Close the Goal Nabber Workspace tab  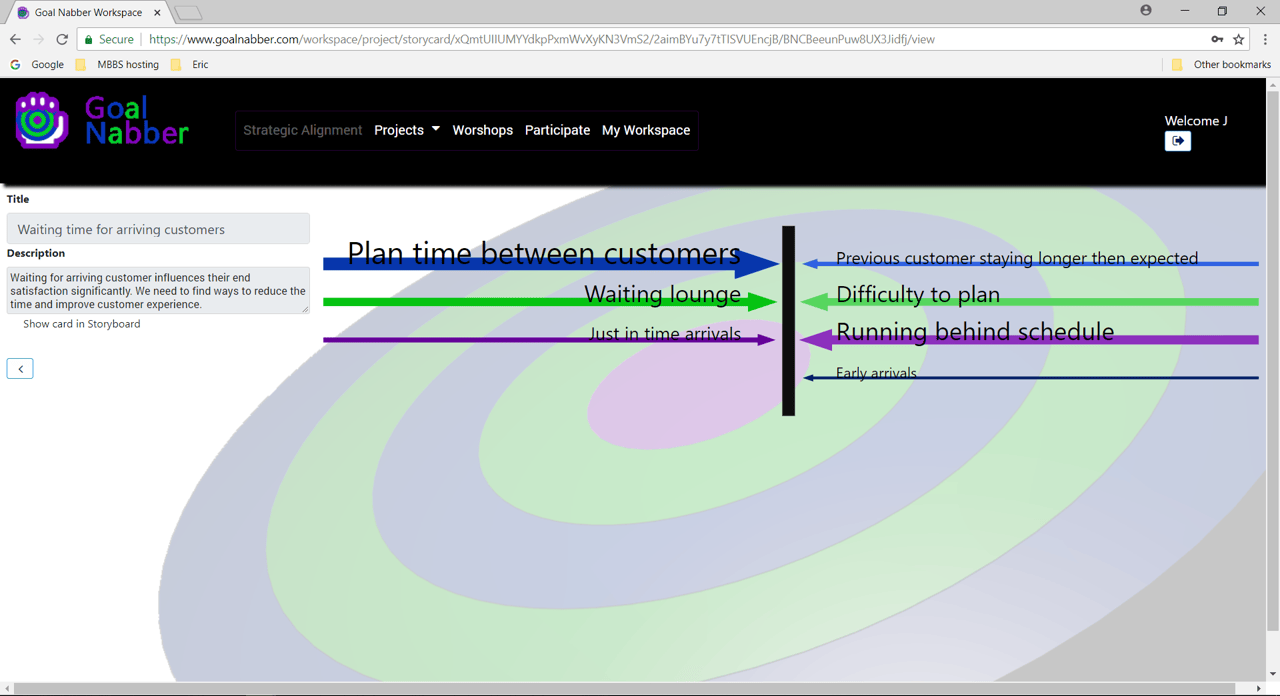(158, 13)
